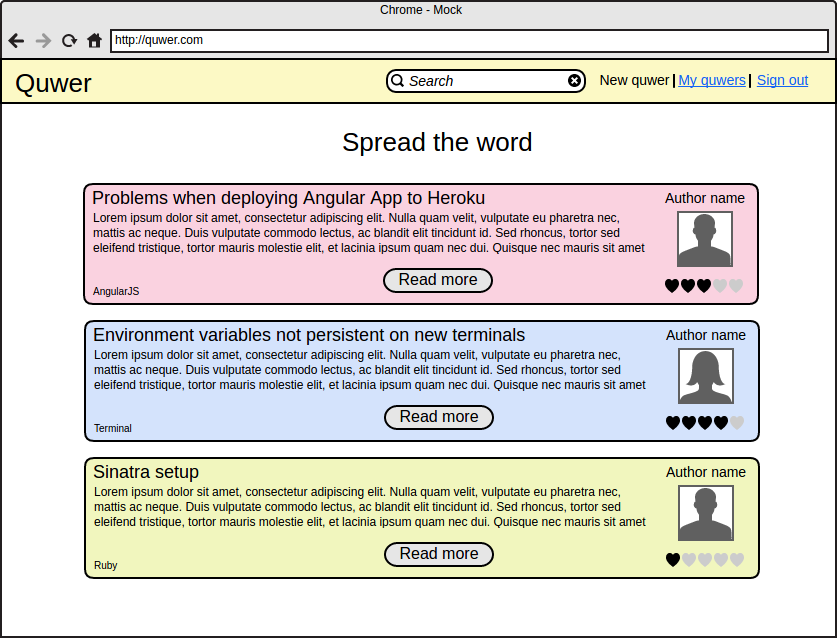The image size is (837, 638).
Task: Open the female author avatar on the Terminal post
Action: (706, 376)
